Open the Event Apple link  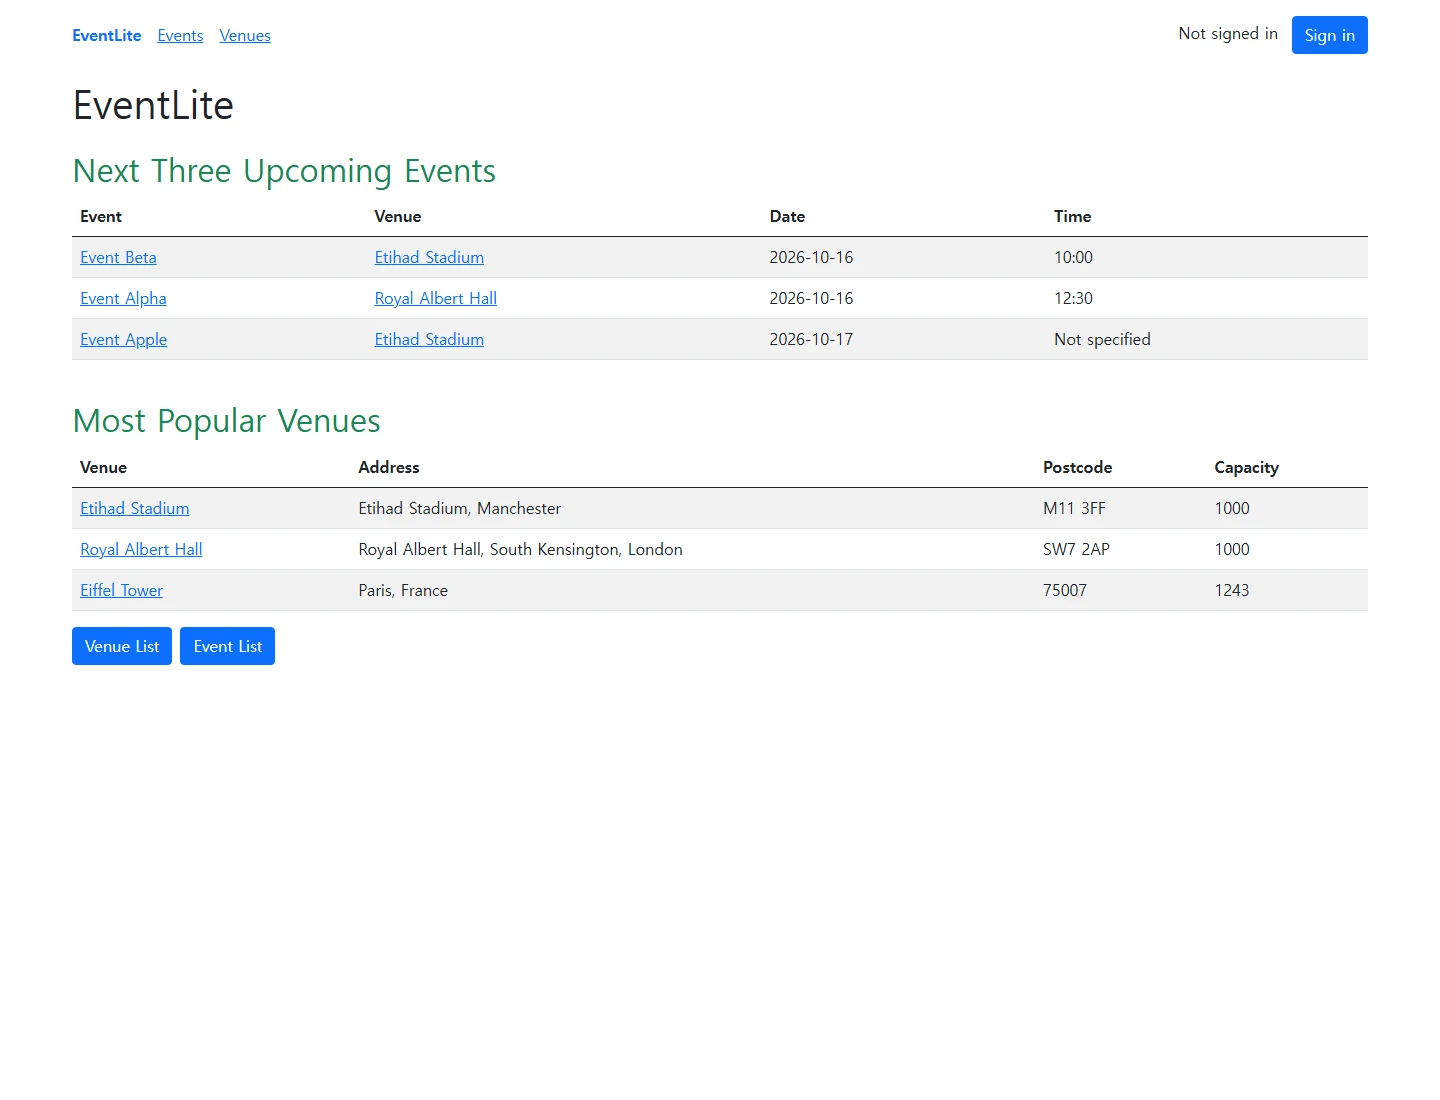coord(123,339)
